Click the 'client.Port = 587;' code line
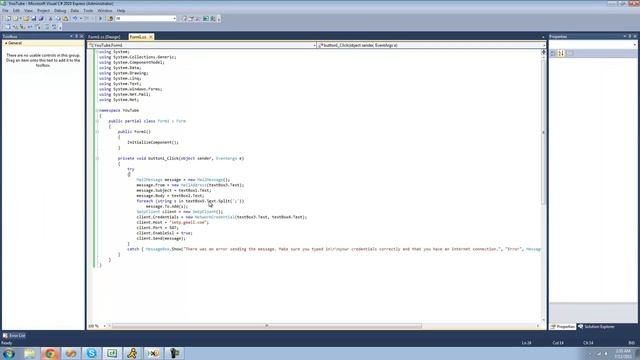The height and width of the screenshot is (360, 640). (x=157, y=228)
